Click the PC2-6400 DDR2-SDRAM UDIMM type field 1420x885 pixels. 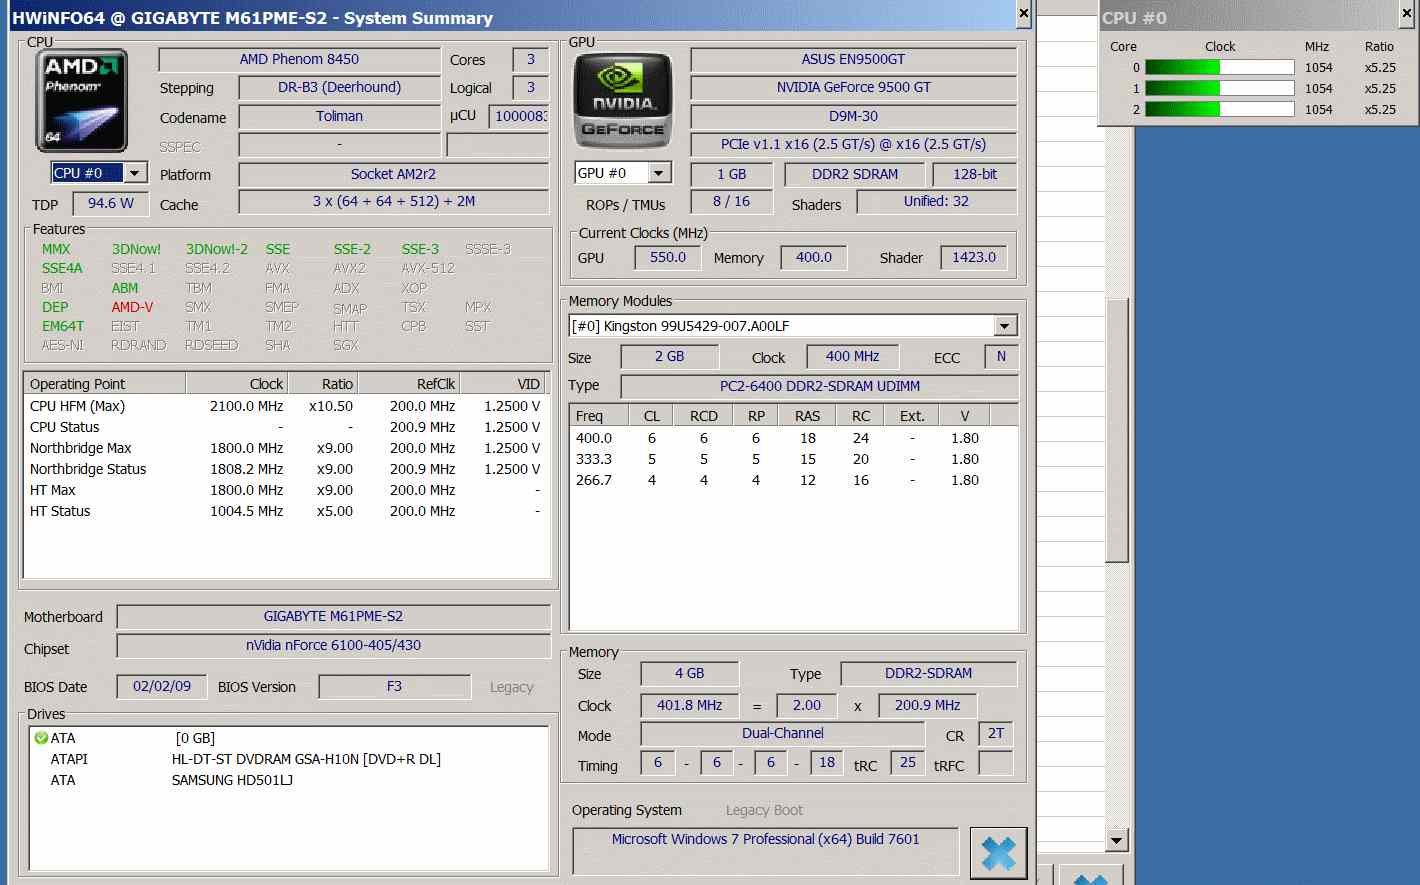(x=819, y=387)
